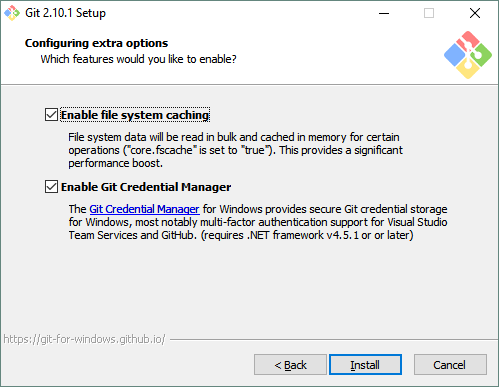Click the 'Enable file system caching' label
The width and height of the screenshot is (499, 387).
tap(135, 115)
